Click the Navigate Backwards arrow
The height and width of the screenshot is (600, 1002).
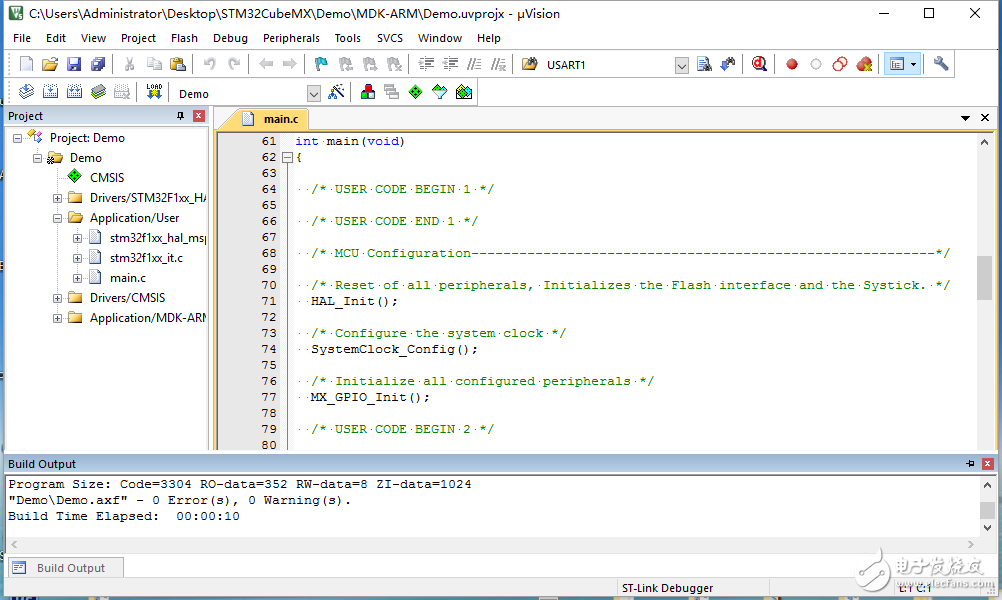(266, 64)
